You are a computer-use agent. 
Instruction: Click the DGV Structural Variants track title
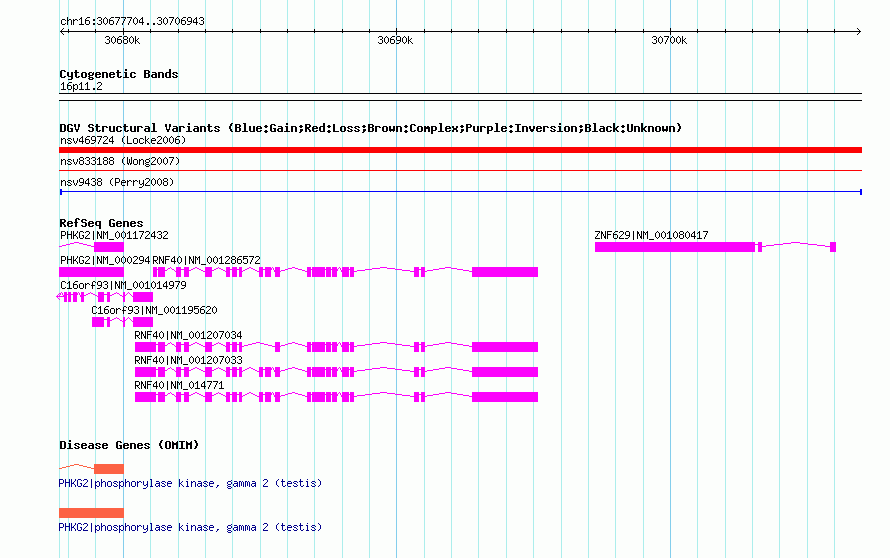[x=370, y=128]
